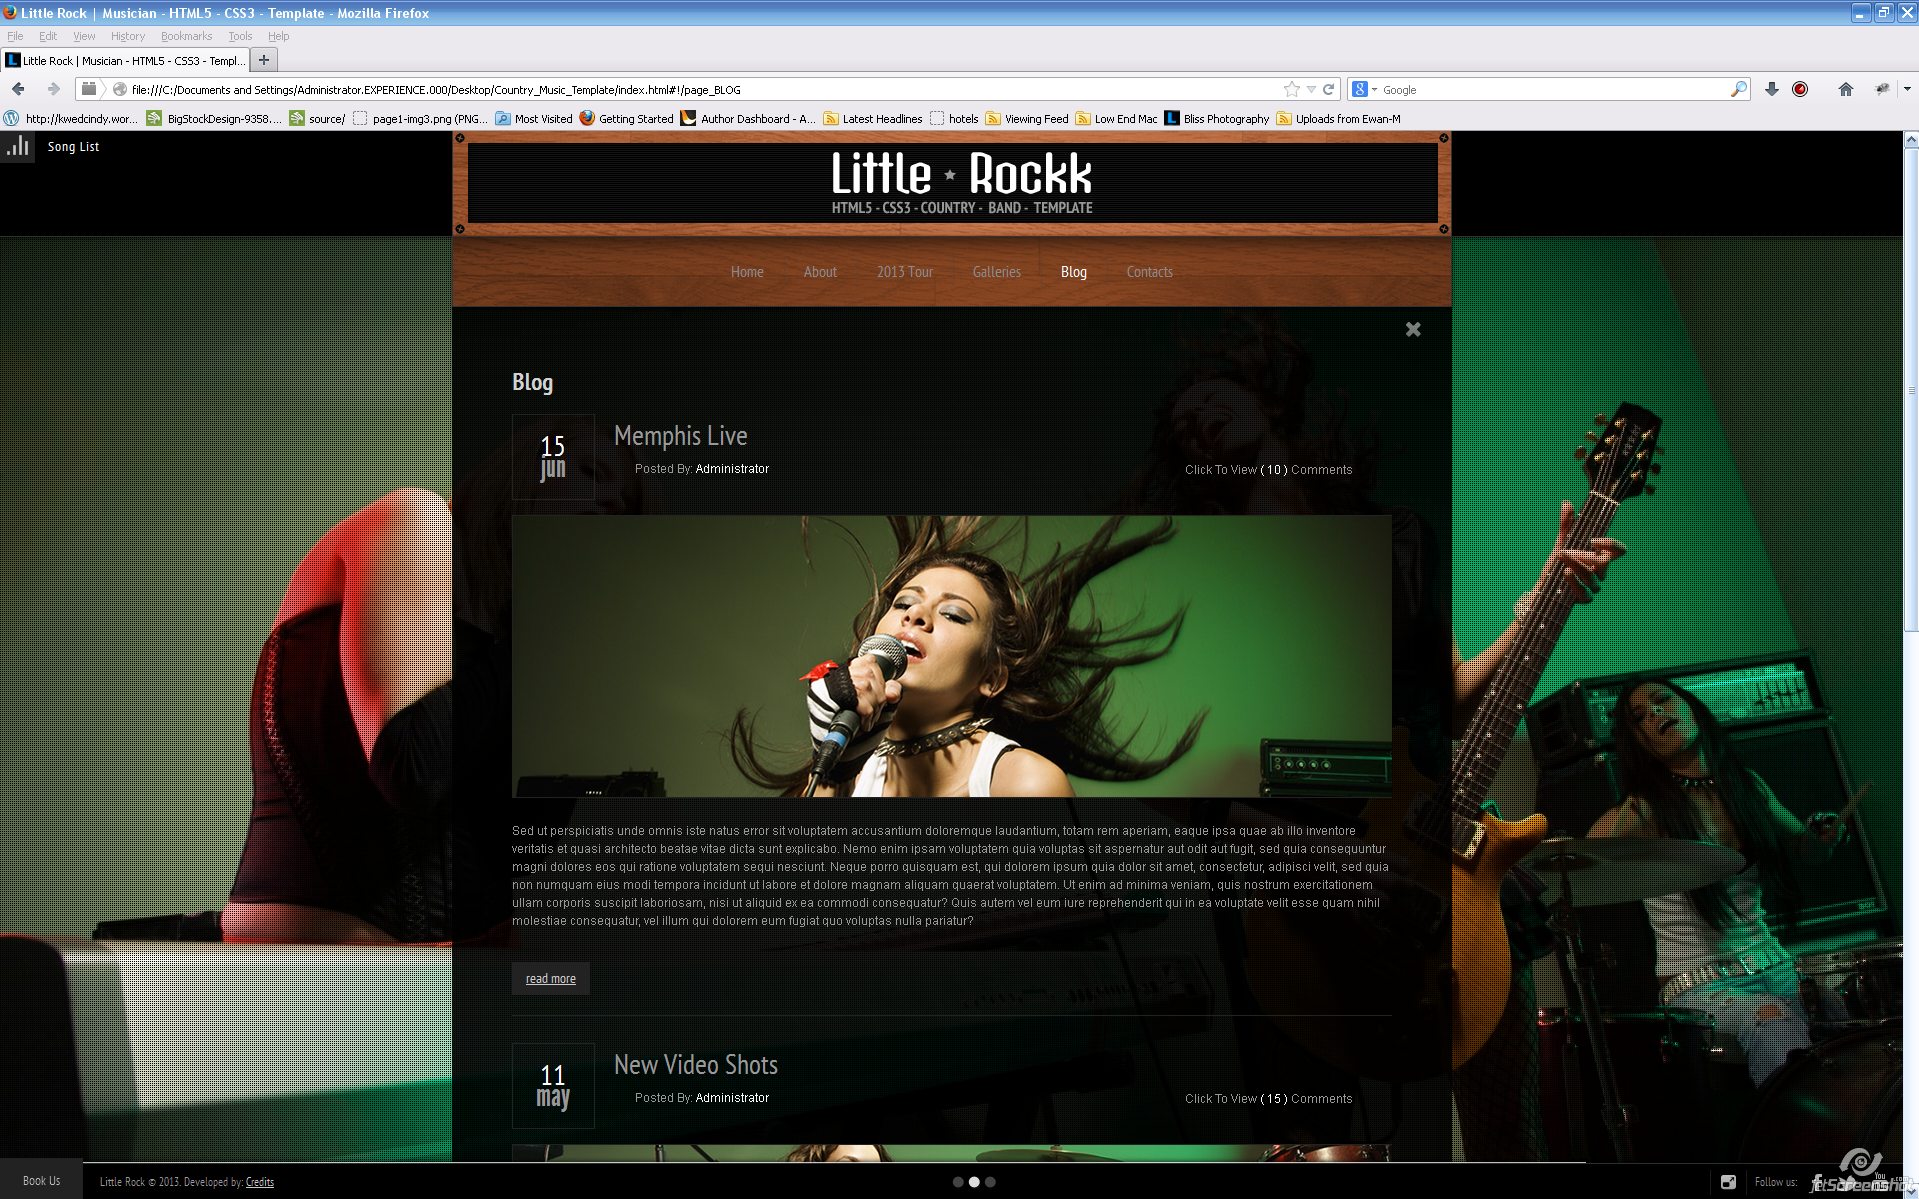Open the History menu
1919x1199 pixels.
pos(128,36)
